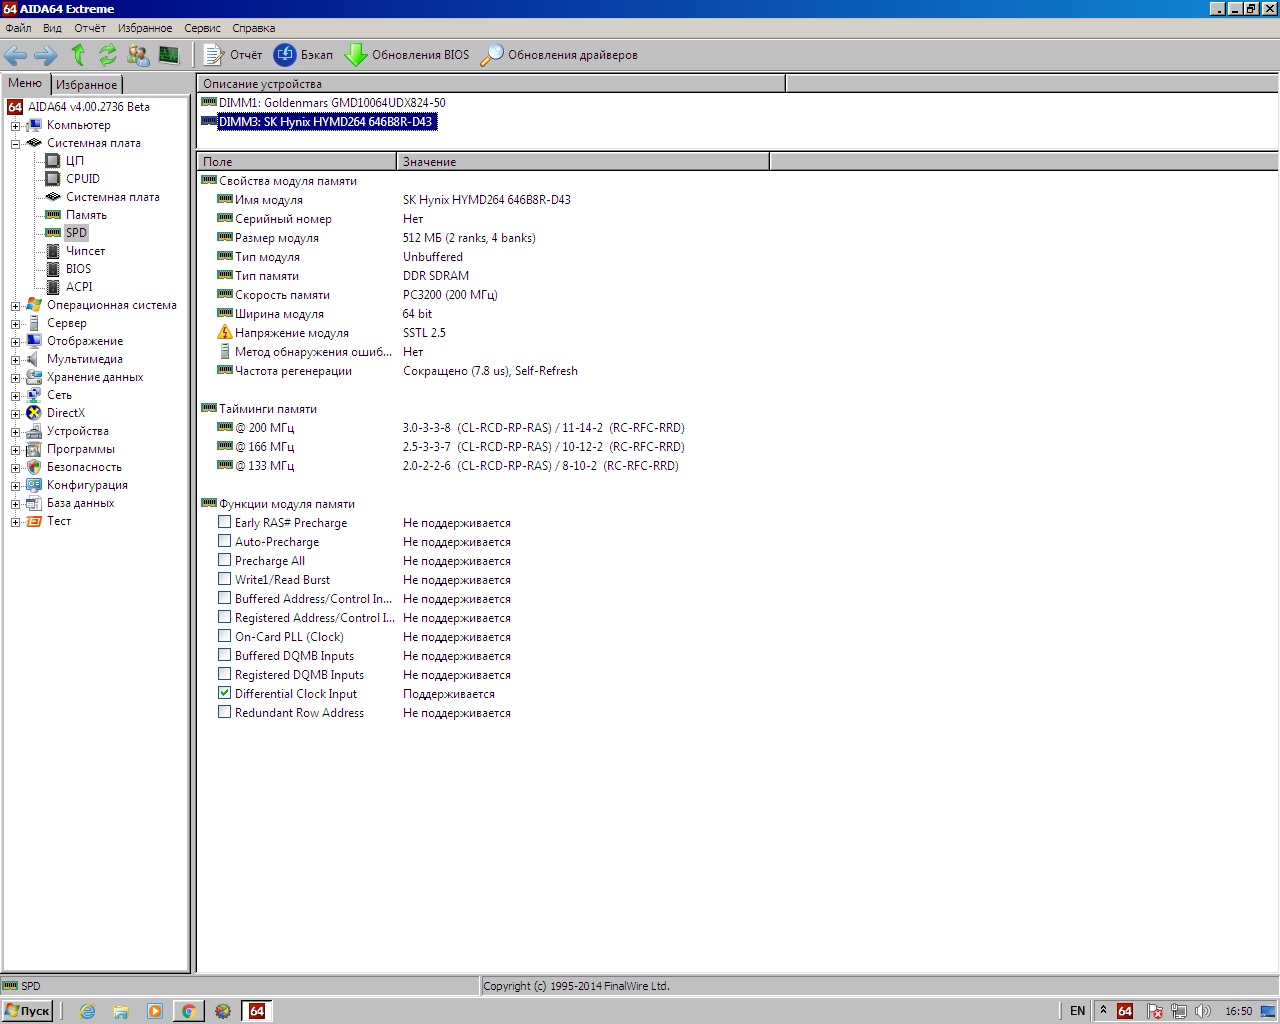Open the Internet Explorer taskbar icon
This screenshot has height=1024, width=1280.
[87, 1011]
